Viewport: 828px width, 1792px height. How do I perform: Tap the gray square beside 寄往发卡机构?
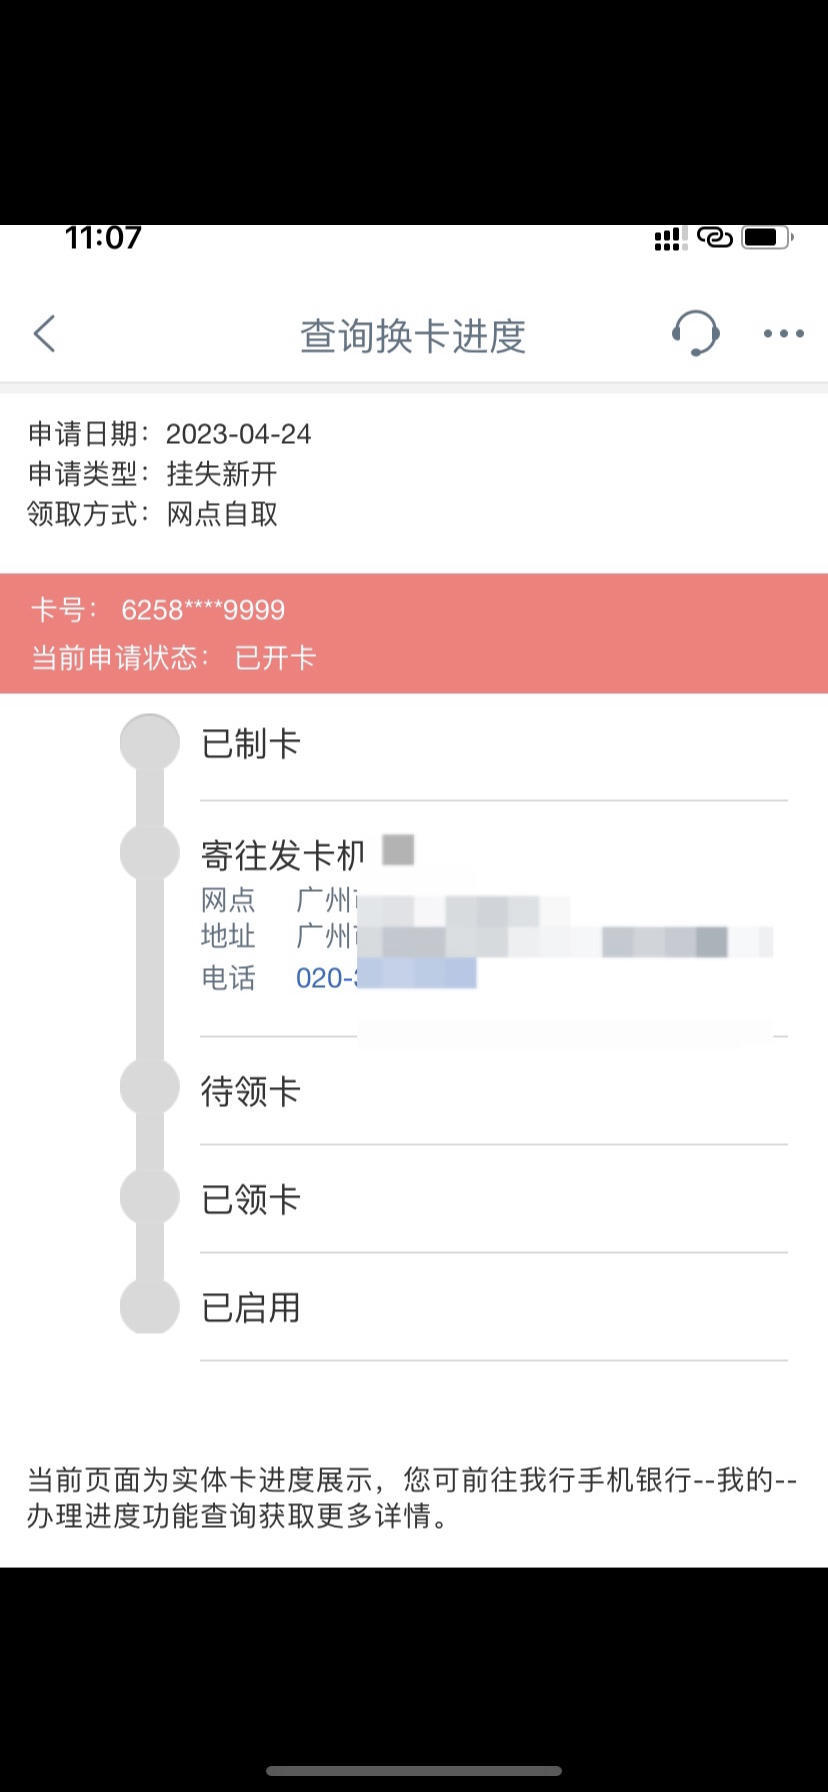coord(398,850)
